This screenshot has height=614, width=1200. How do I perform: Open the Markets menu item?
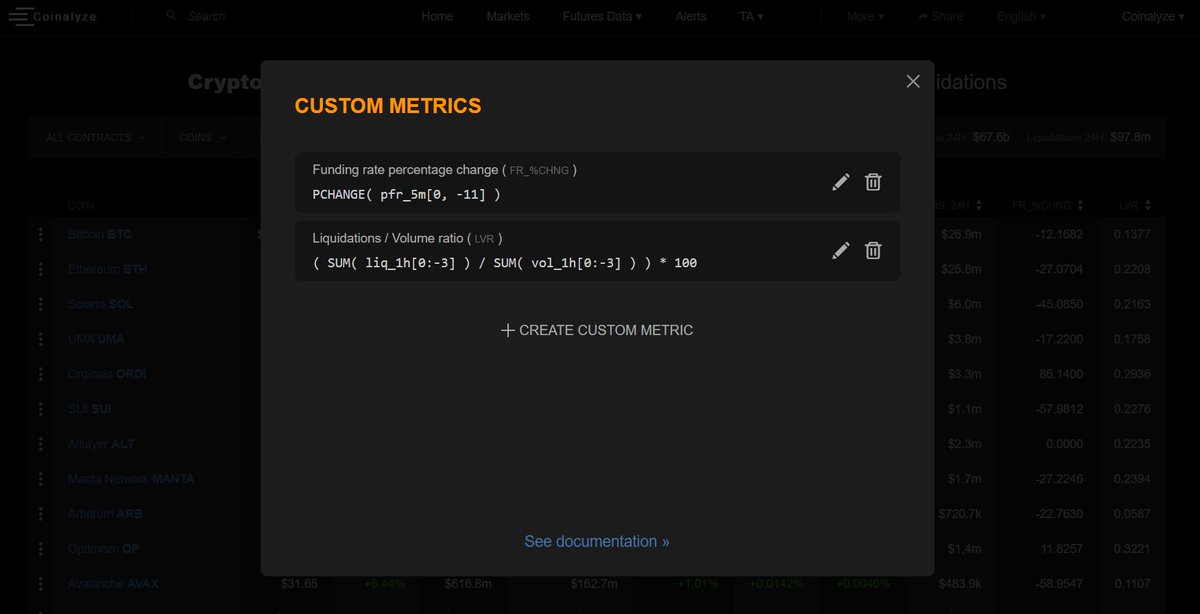pyautogui.click(x=508, y=16)
